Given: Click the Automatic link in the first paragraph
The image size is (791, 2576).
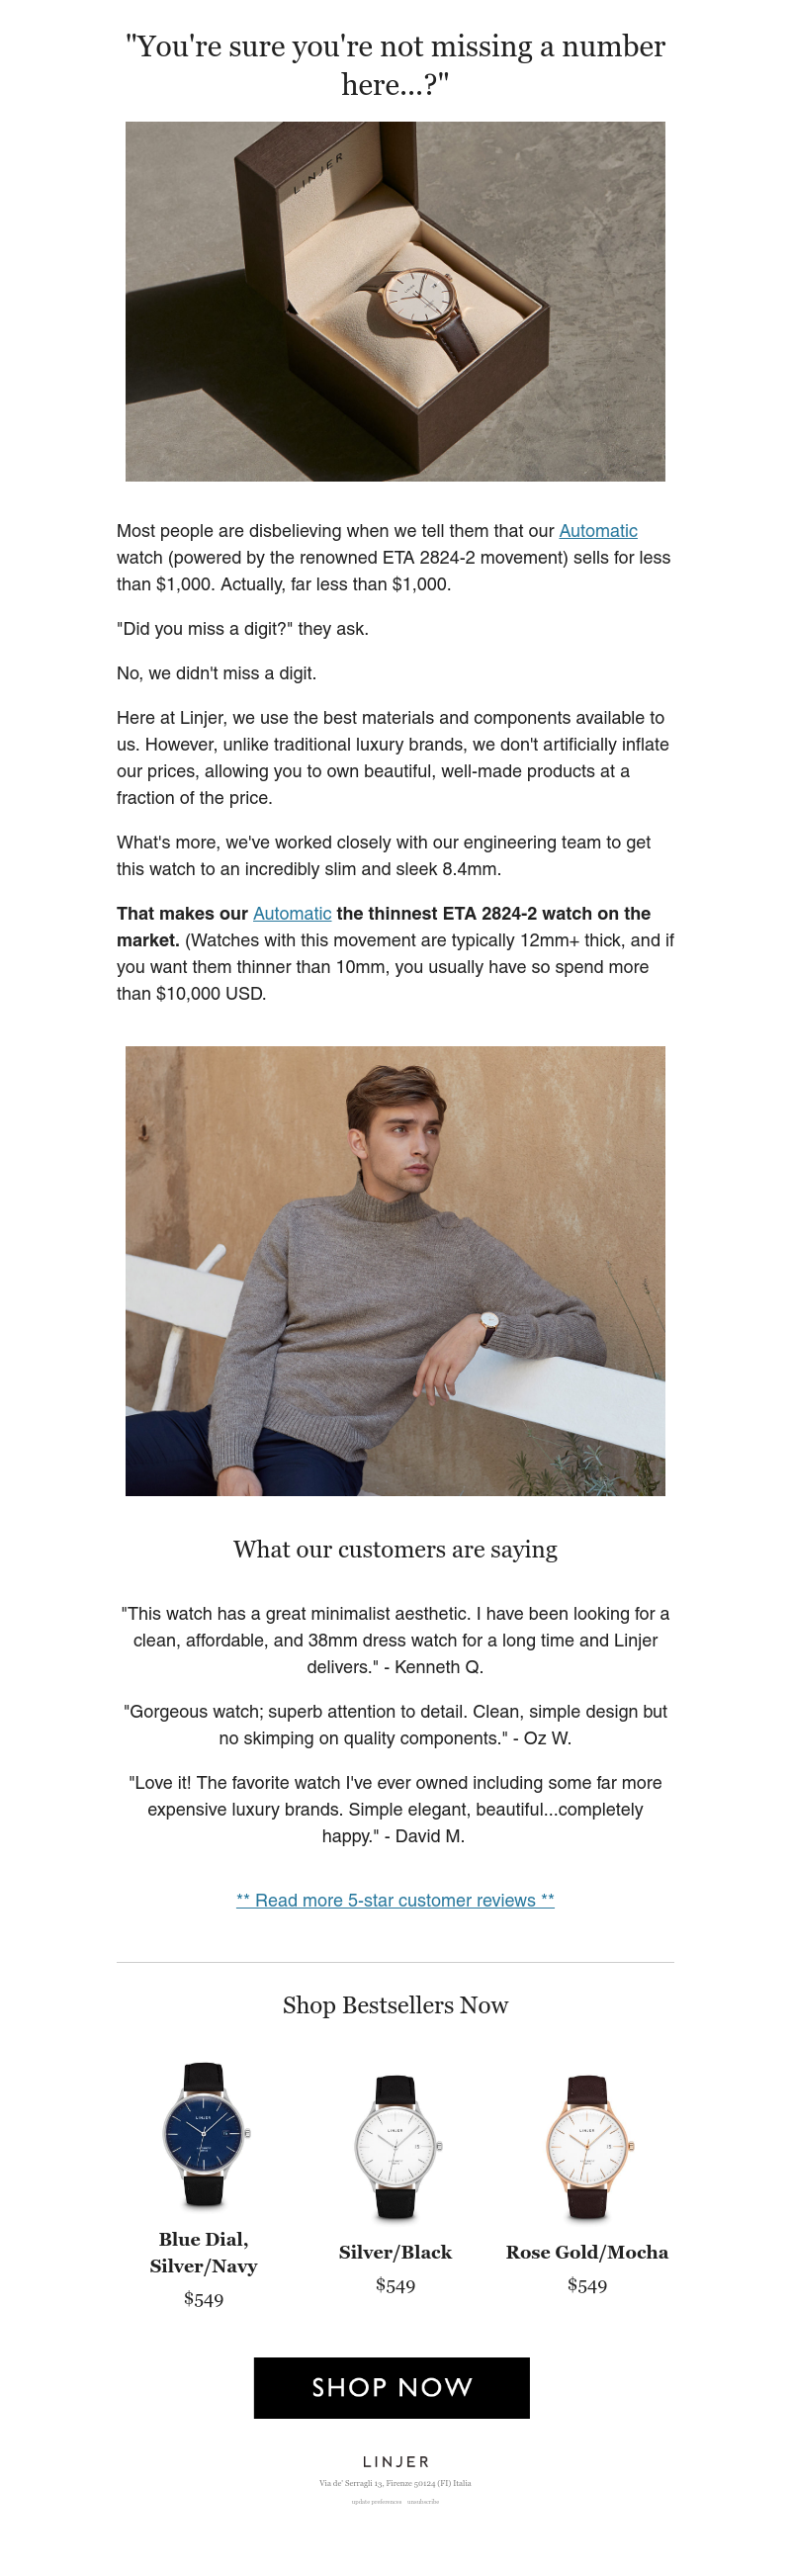Looking at the screenshot, I should pos(598,531).
